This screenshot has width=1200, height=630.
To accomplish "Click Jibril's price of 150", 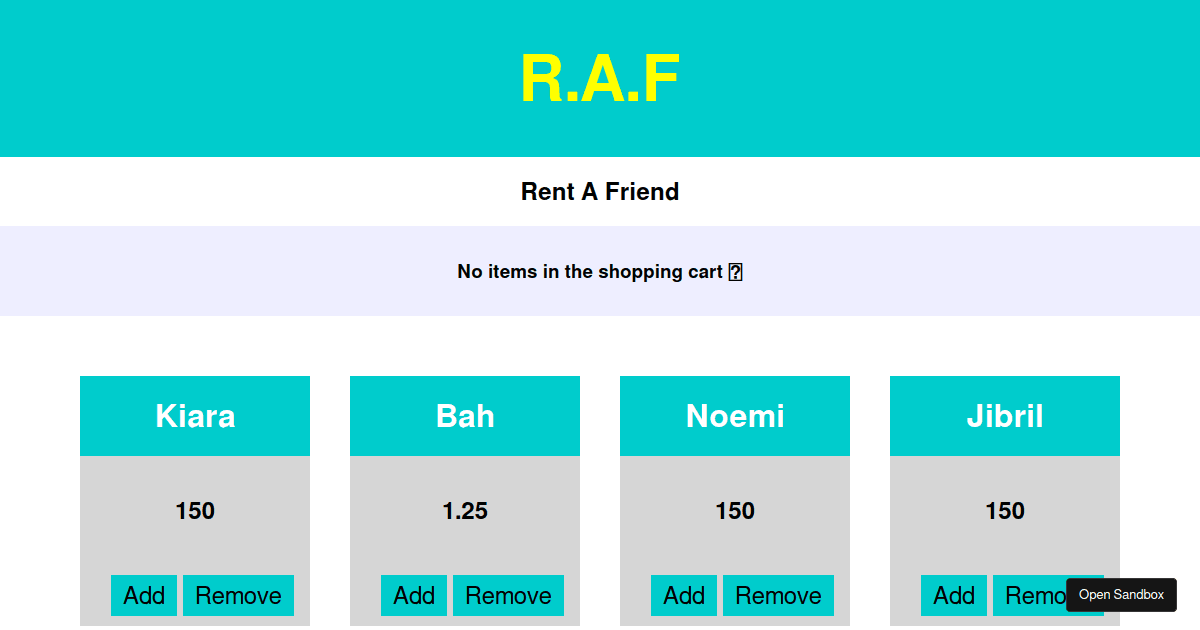I will click(1004, 510).
